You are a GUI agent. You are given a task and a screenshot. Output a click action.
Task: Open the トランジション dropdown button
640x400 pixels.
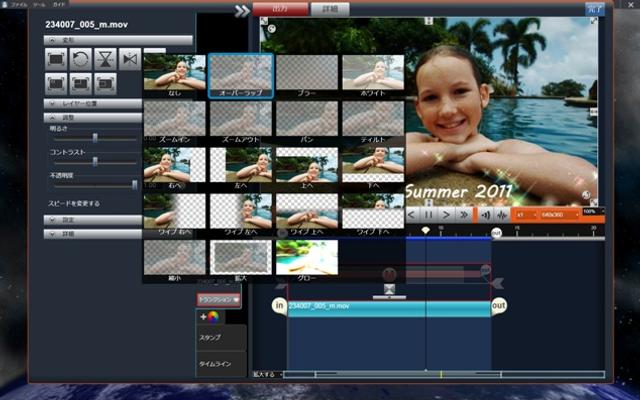(218, 300)
